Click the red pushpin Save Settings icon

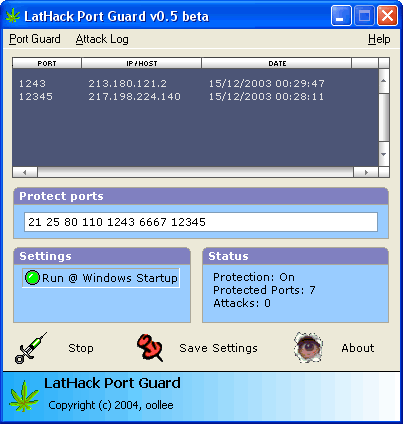tap(150, 348)
